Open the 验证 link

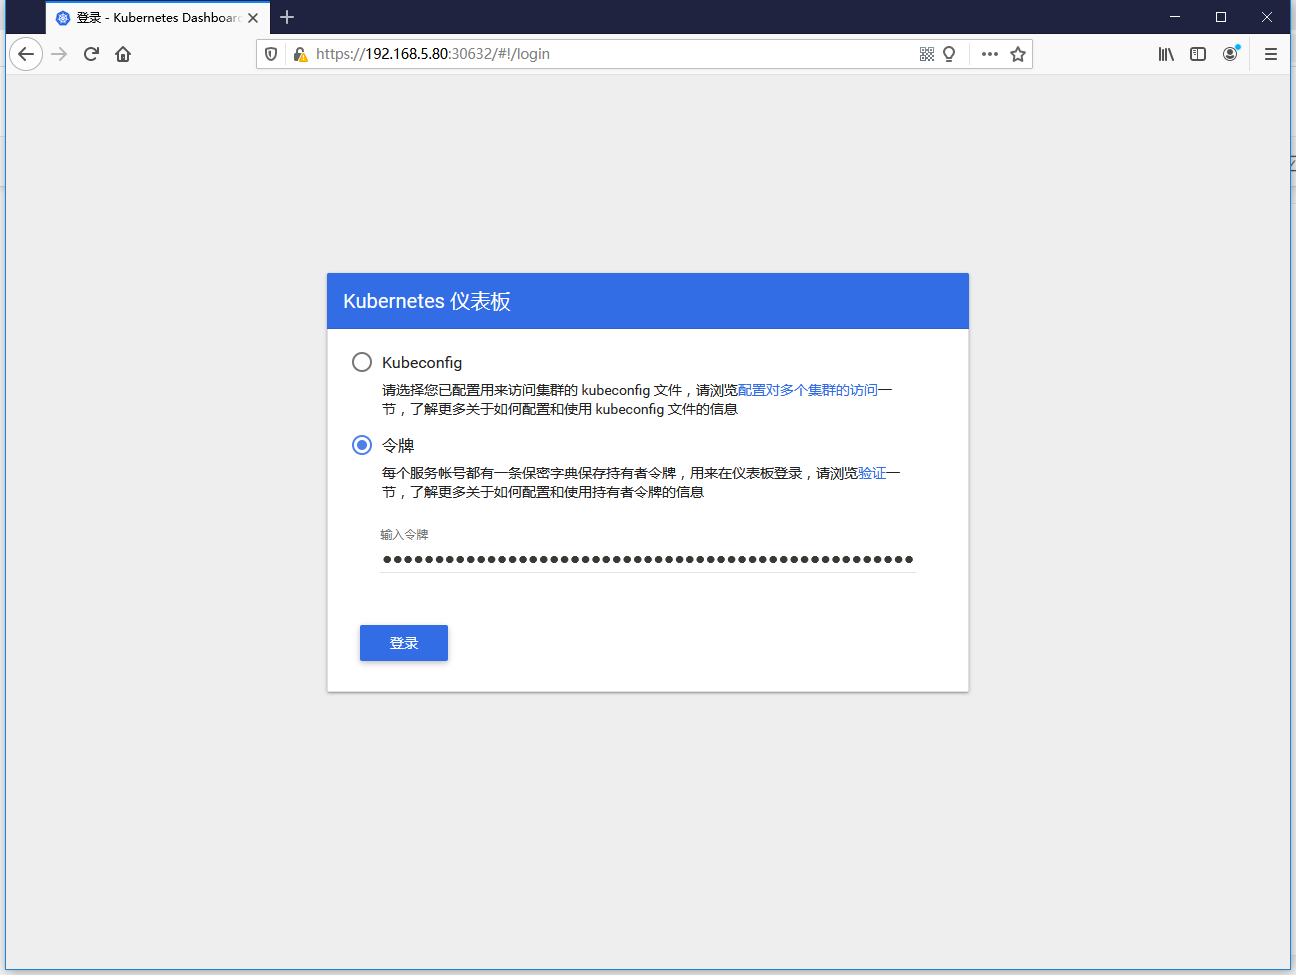(872, 473)
